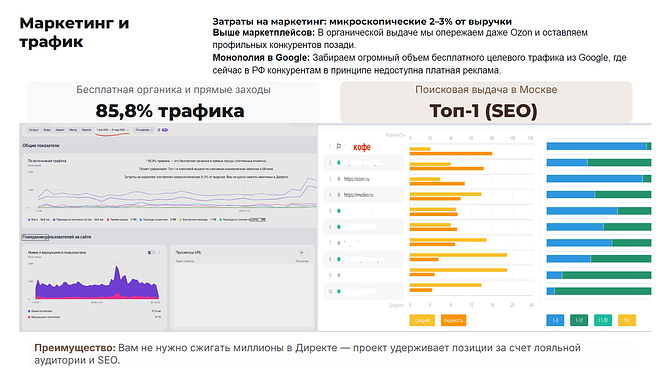Viewport: 660px width, 371px height.
Task: Click the grey status dot beside mvideo.ru
Action: 339,195
